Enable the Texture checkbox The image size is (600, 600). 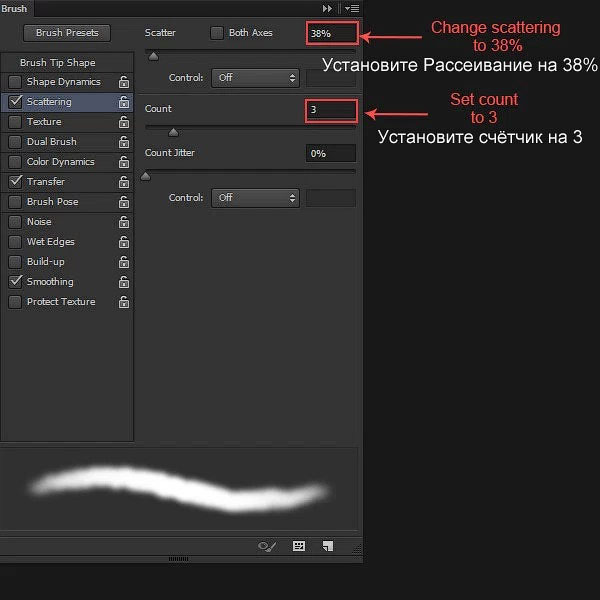[x=15, y=122]
